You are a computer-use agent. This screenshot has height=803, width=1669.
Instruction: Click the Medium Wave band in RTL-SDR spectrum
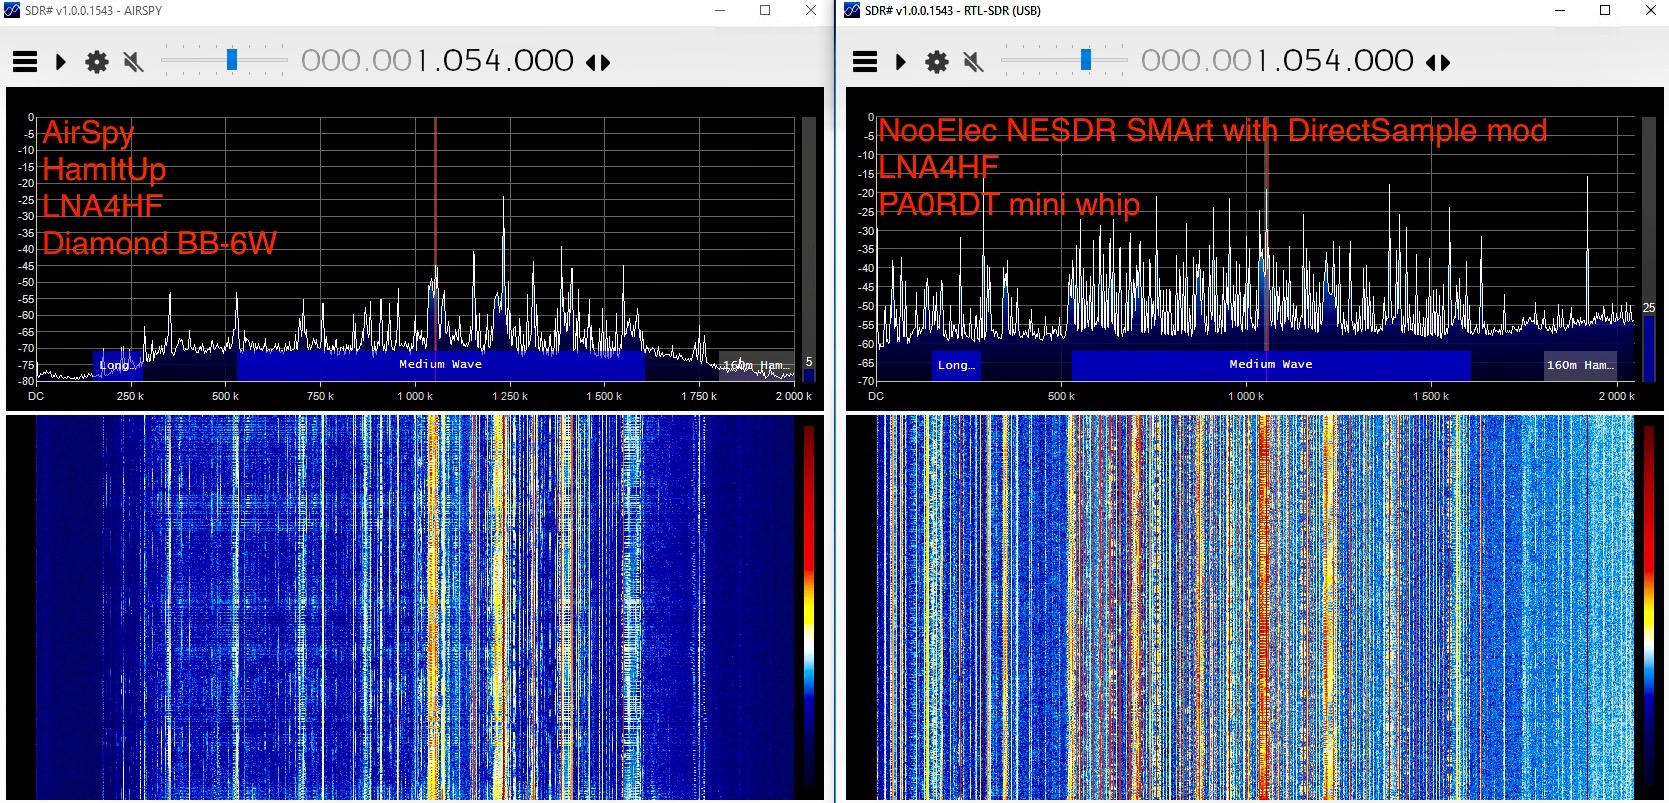tap(1270, 365)
